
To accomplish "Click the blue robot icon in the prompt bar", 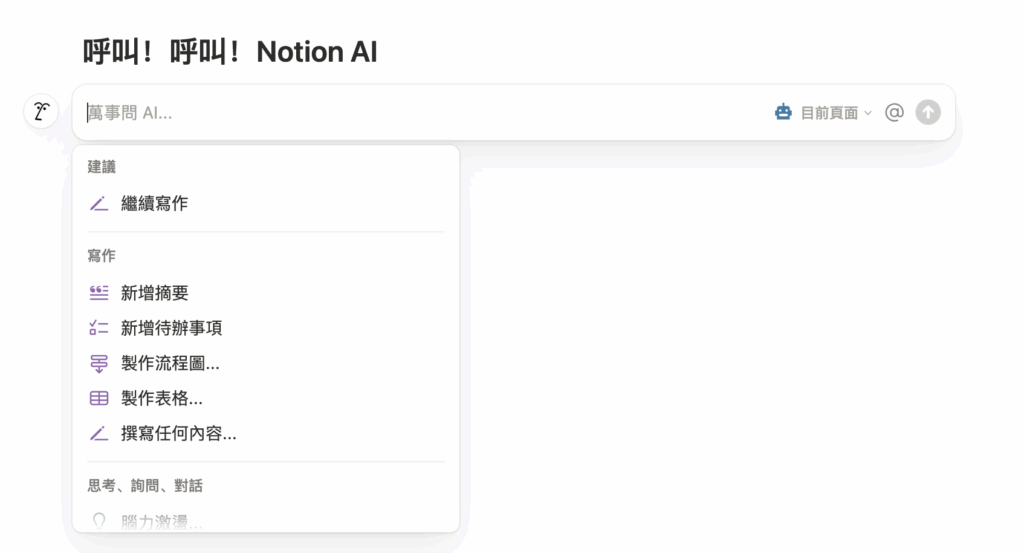I will tap(783, 113).
